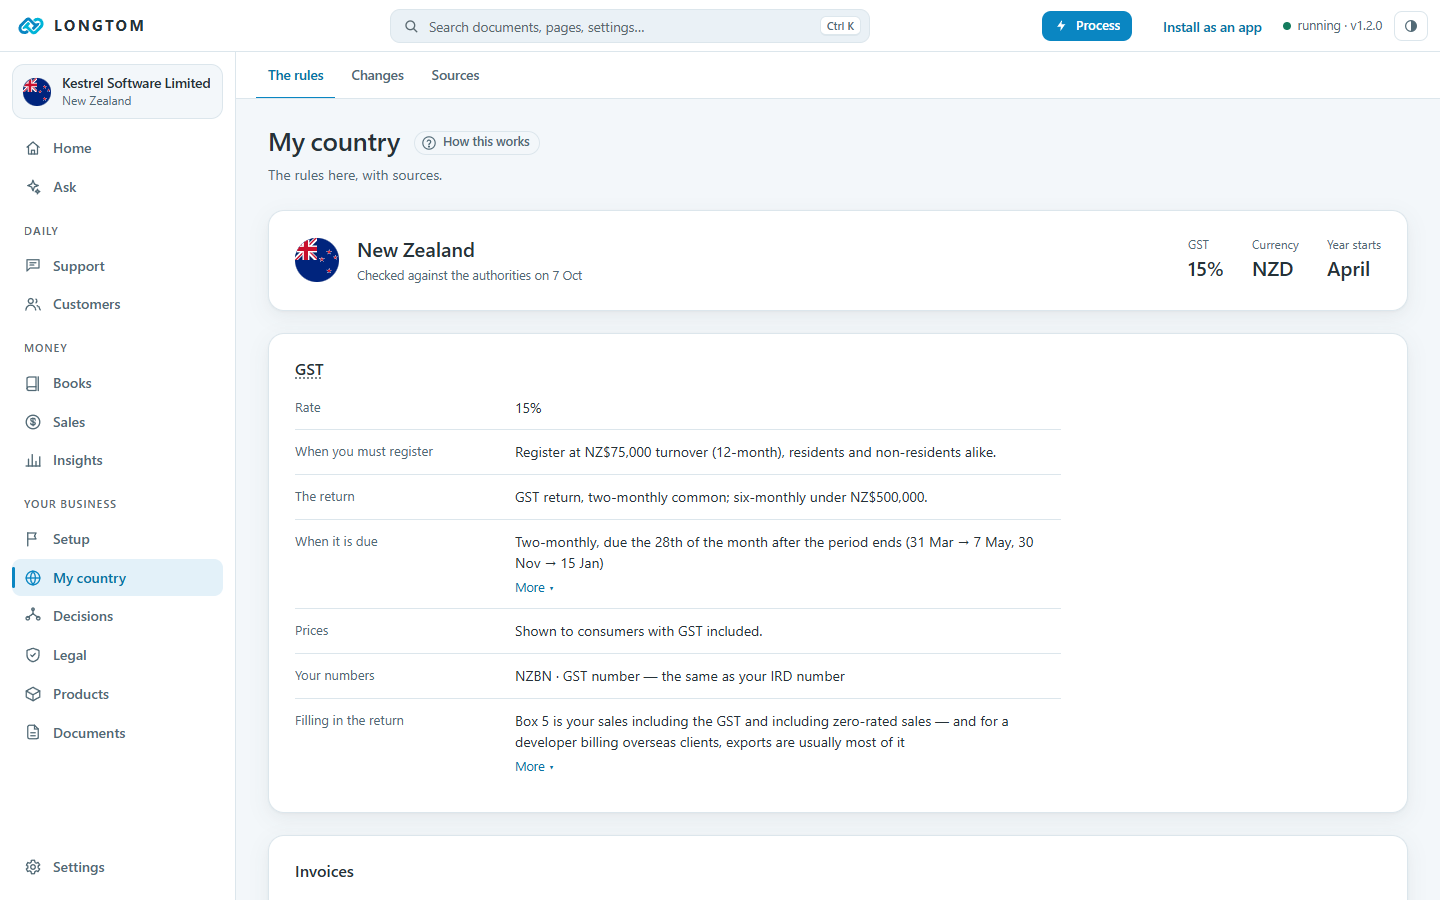The image size is (1440, 900).
Task: Expand More under 'Filling in the return'
Action: [x=534, y=767]
